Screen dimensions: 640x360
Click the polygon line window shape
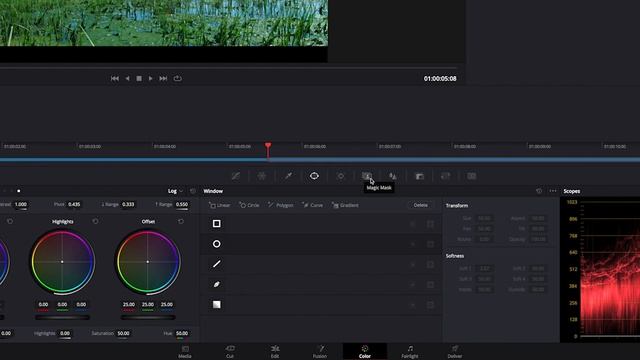[x=217, y=264]
